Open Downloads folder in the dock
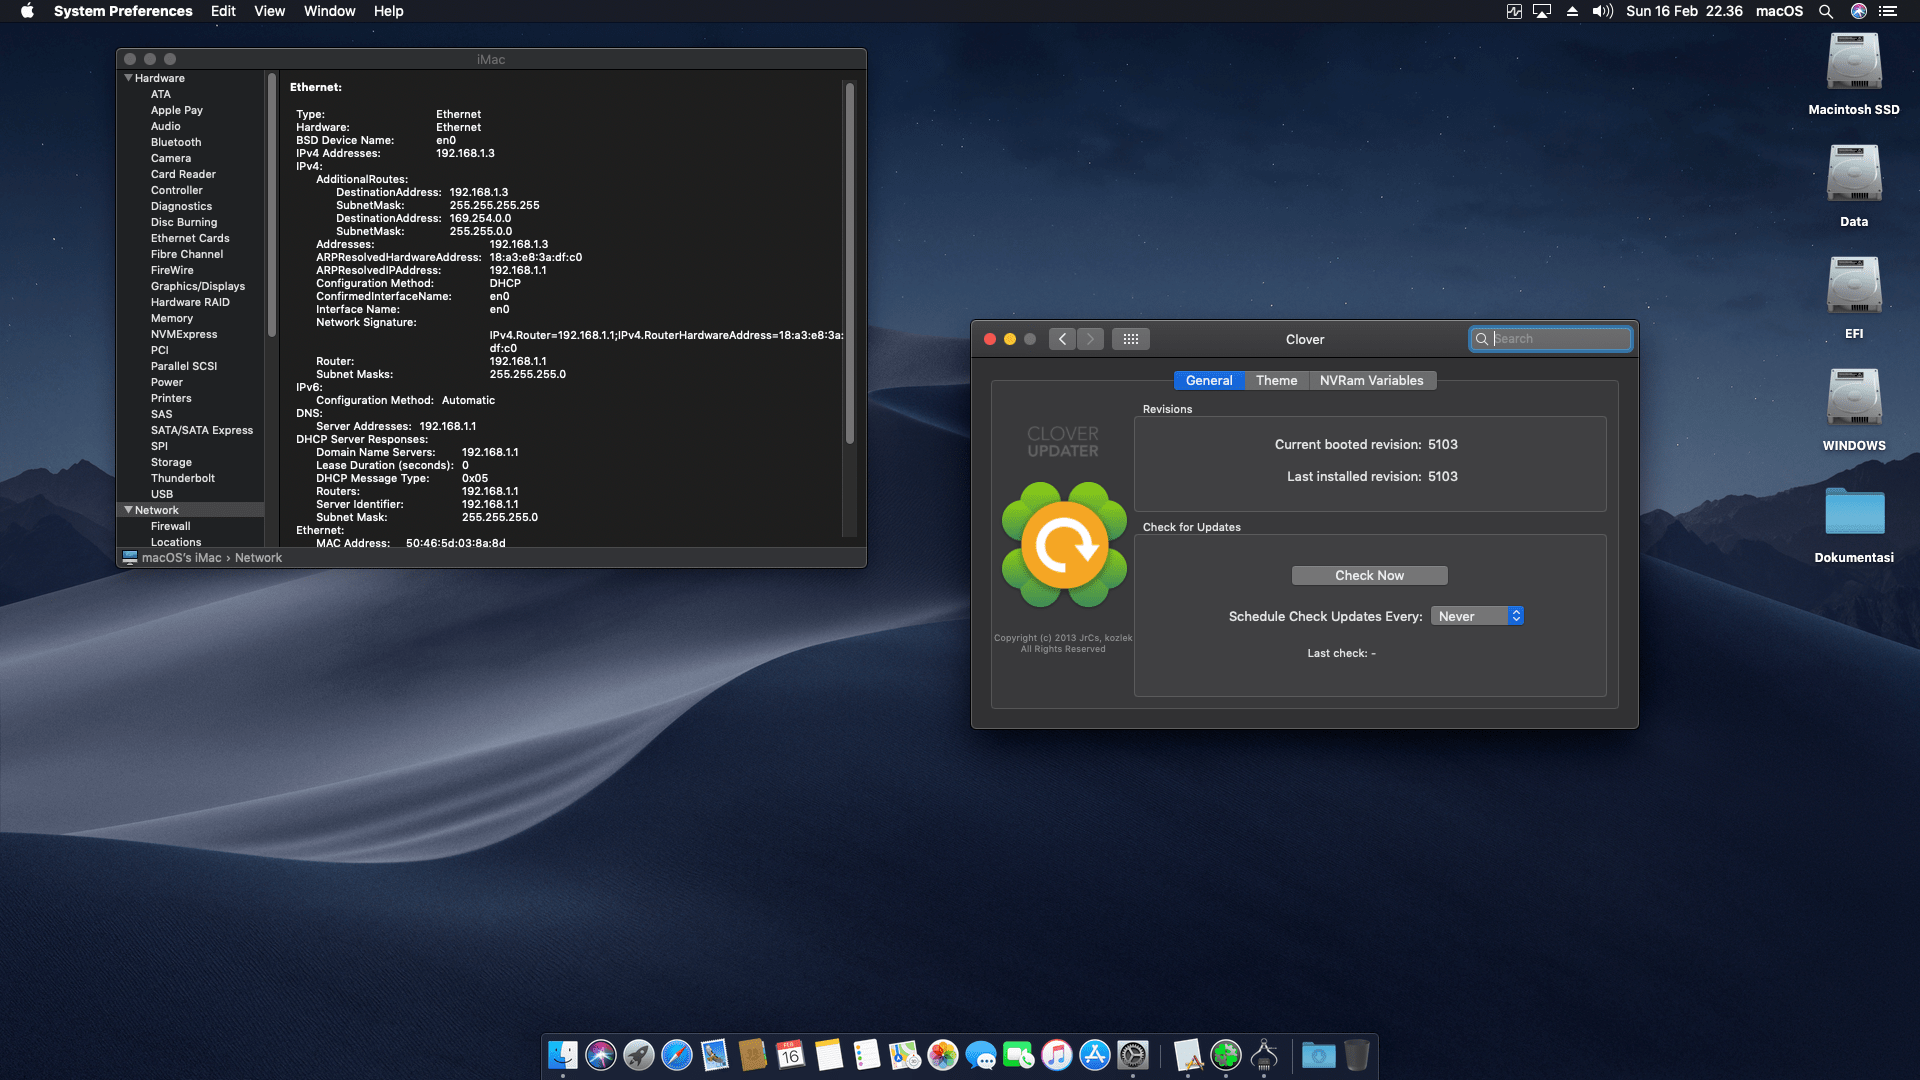 pyautogui.click(x=1319, y=1055)
